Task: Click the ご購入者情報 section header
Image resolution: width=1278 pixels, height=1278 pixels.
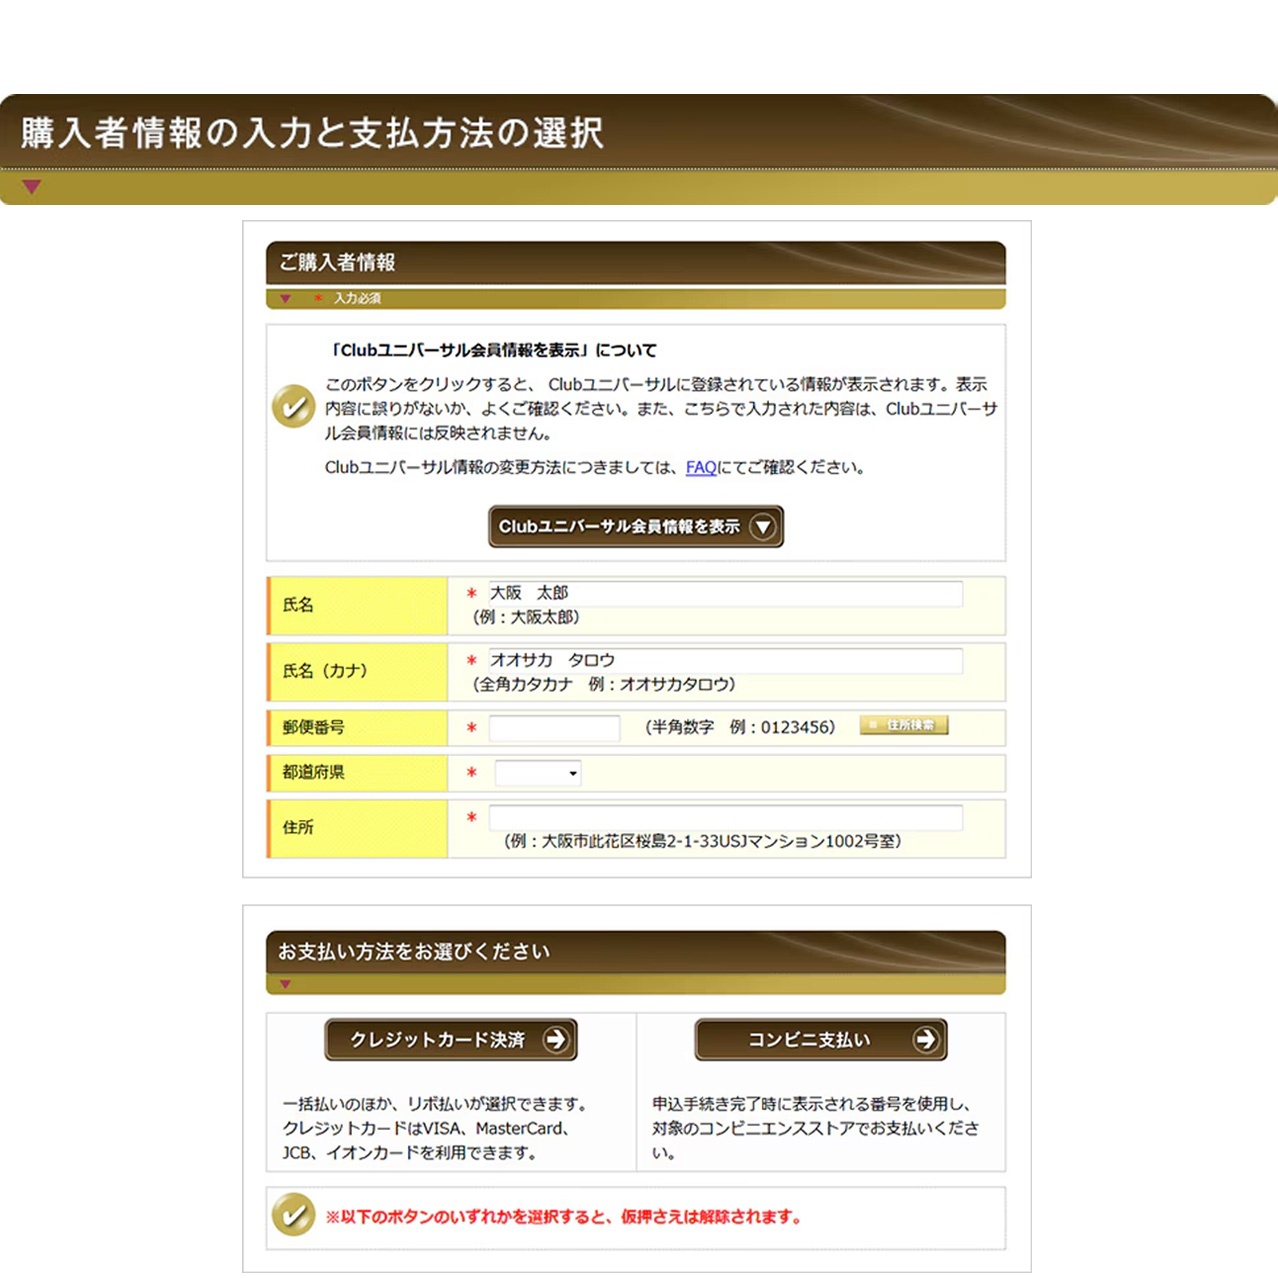Action: 636,264
